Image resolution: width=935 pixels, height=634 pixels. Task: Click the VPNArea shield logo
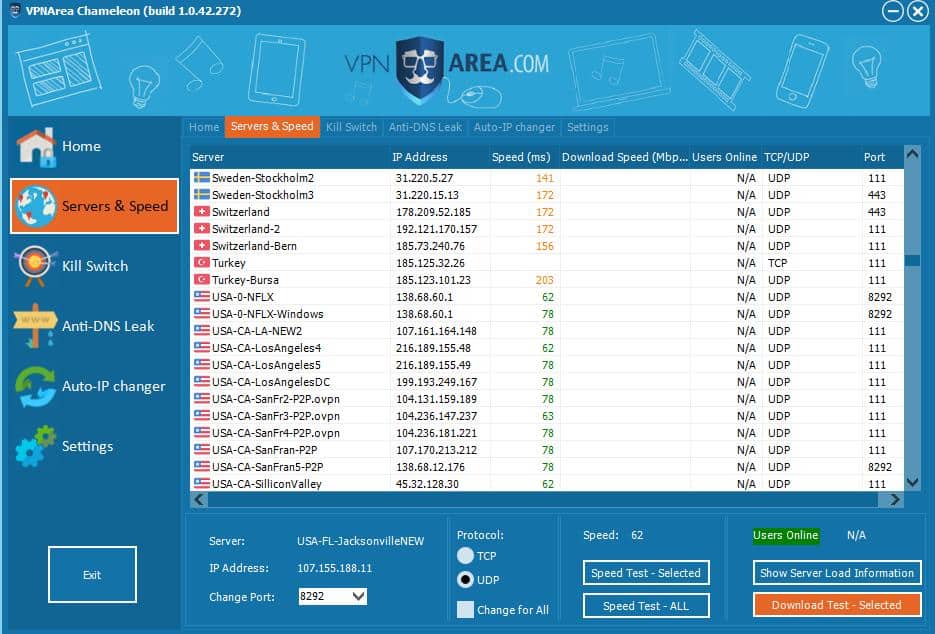click(420, 70)
